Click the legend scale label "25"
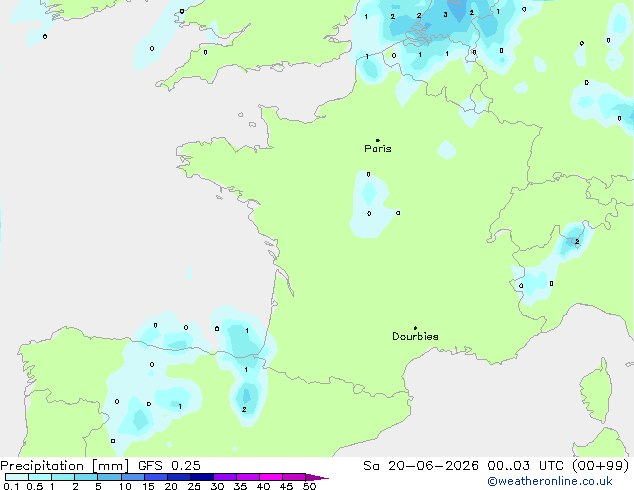 (x=194, y=486)
